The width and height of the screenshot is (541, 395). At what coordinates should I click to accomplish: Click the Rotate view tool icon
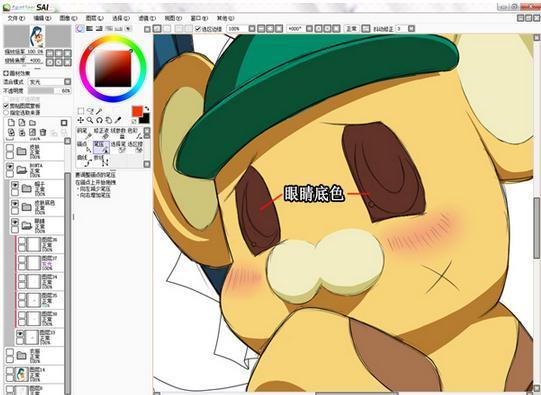tap(99, 120)
